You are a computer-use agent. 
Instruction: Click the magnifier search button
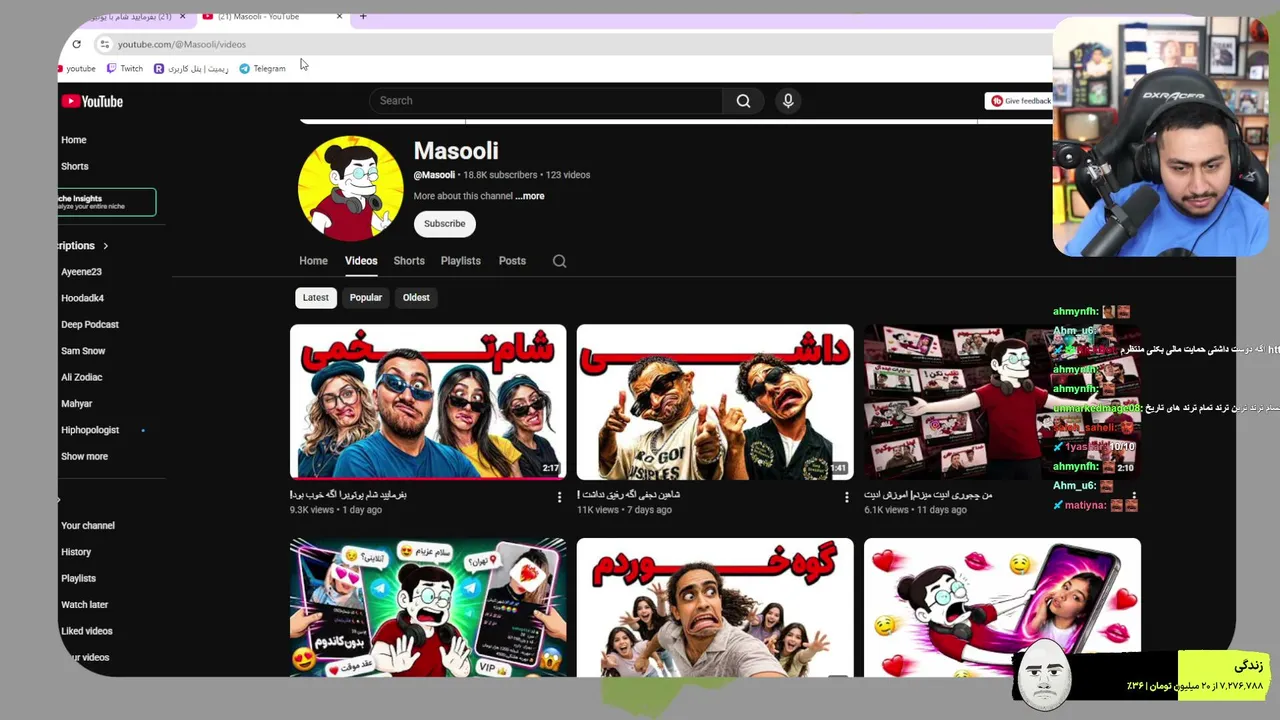743,101
